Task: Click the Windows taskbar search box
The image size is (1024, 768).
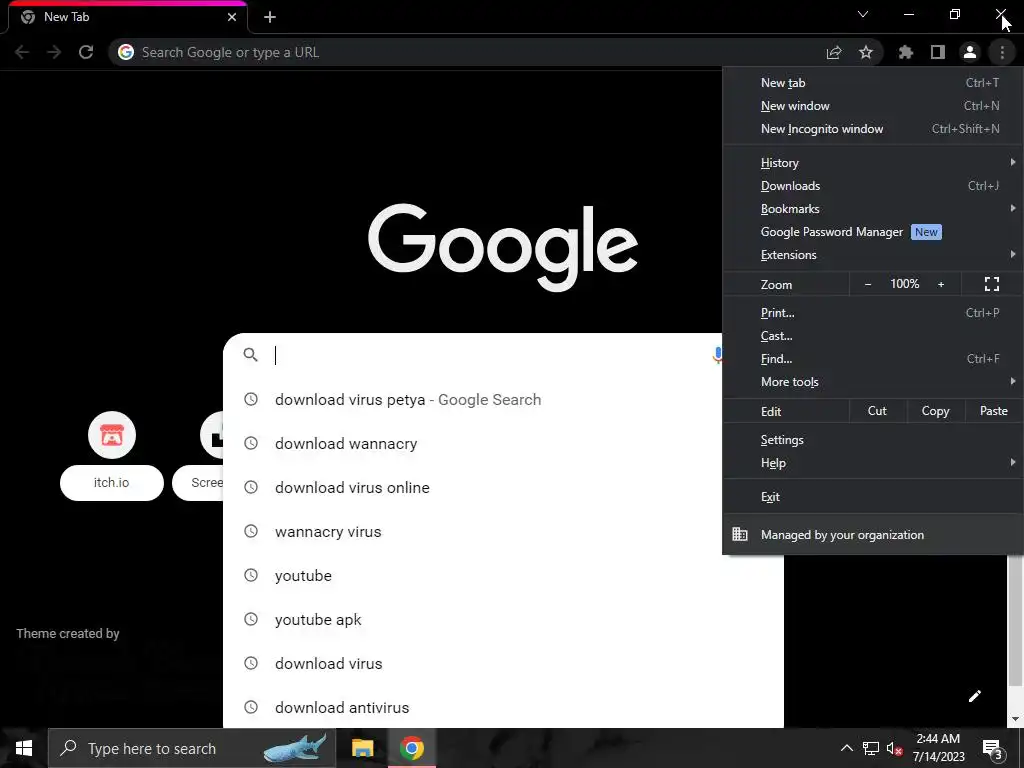Action: coord(192,748)
